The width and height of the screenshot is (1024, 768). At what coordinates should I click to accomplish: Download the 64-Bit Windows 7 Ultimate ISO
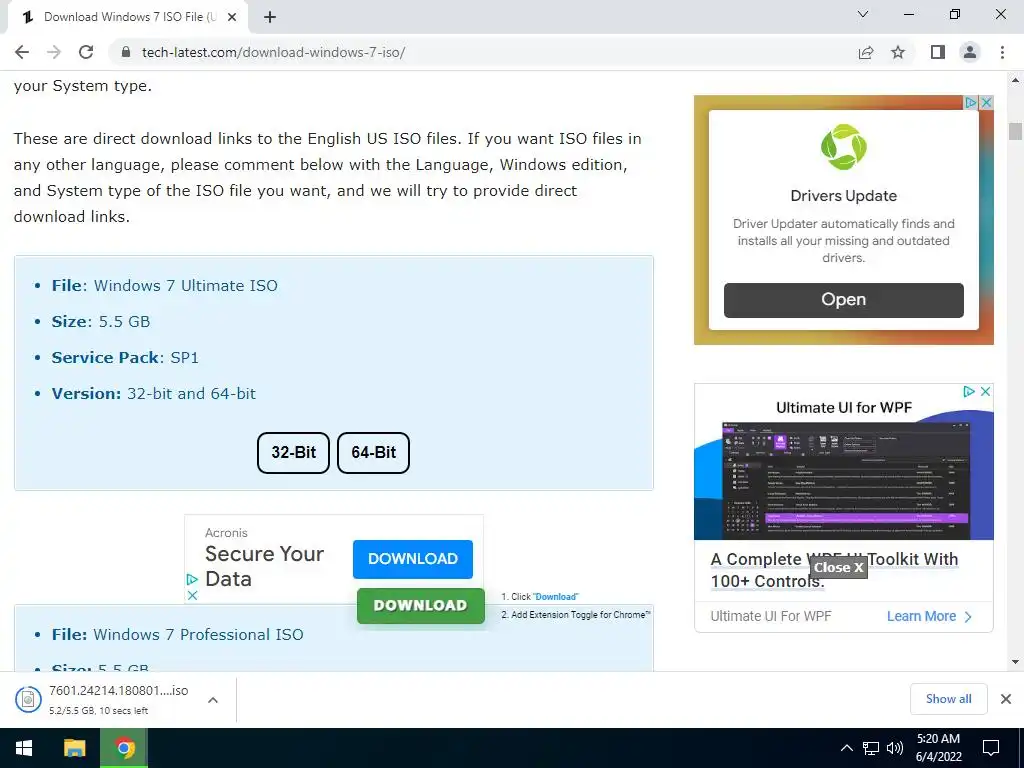click(x=374, y=453)
